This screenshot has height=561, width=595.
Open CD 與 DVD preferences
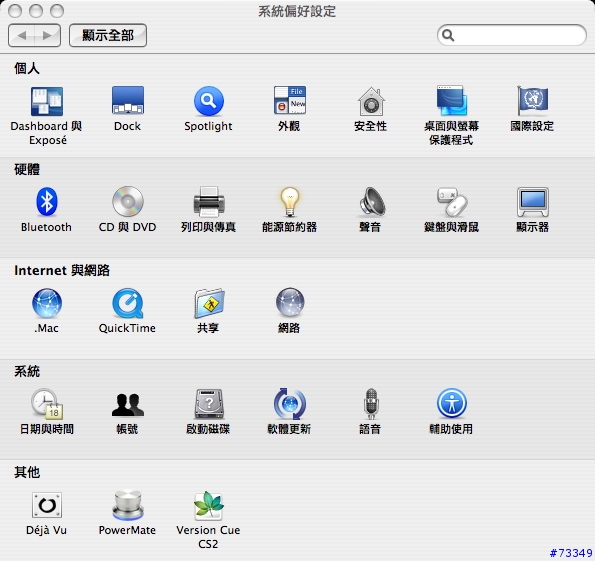[128, 201]
